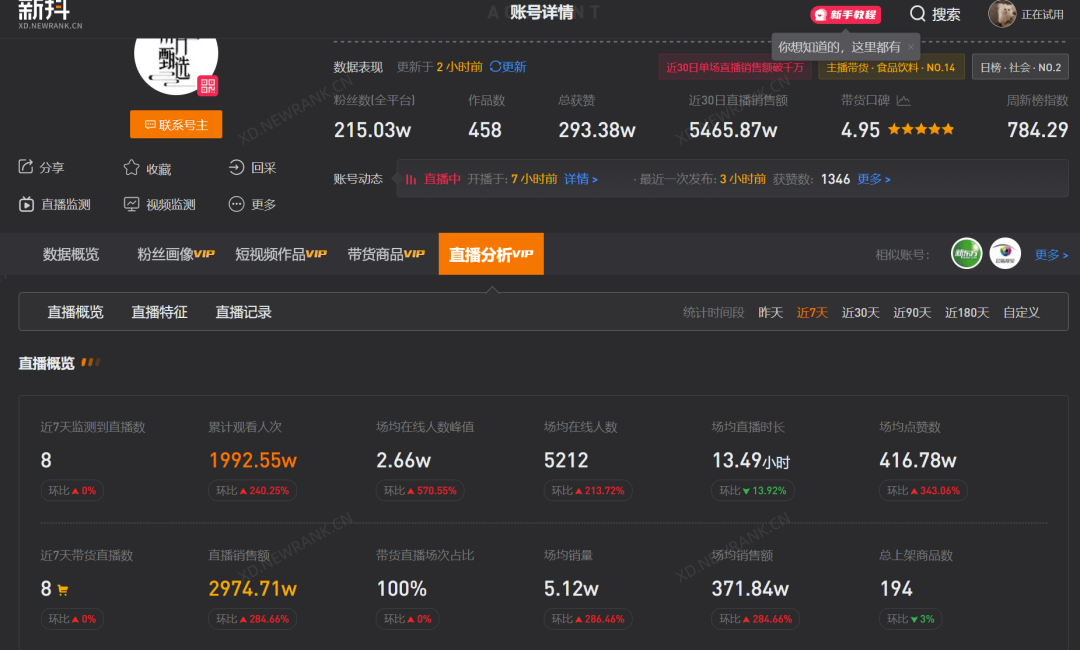Click the orange 联系号主 button
The image size is (1080, 650).
pos(176,125)
